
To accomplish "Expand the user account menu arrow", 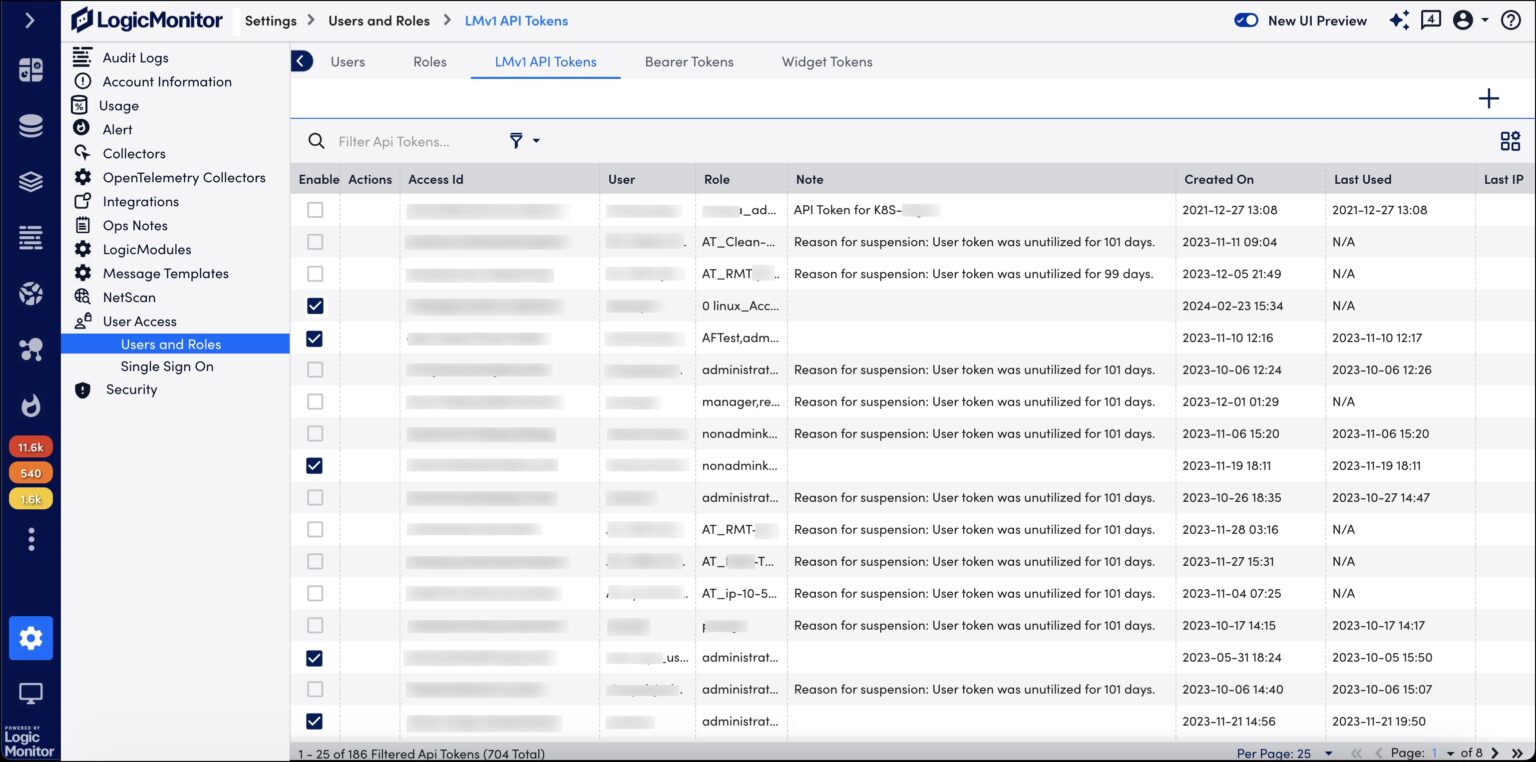I will [1485, 20].
